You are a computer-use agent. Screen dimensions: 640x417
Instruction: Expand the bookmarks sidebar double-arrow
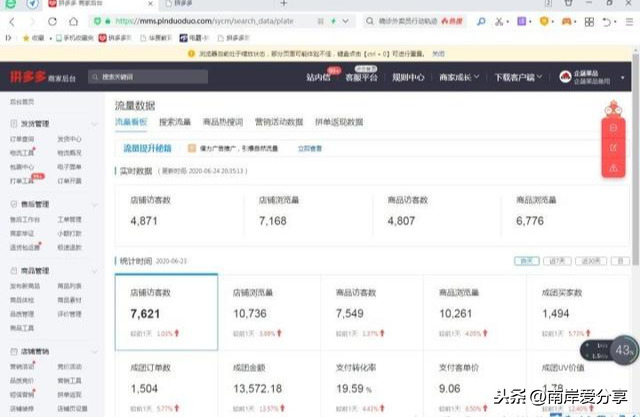8,38
